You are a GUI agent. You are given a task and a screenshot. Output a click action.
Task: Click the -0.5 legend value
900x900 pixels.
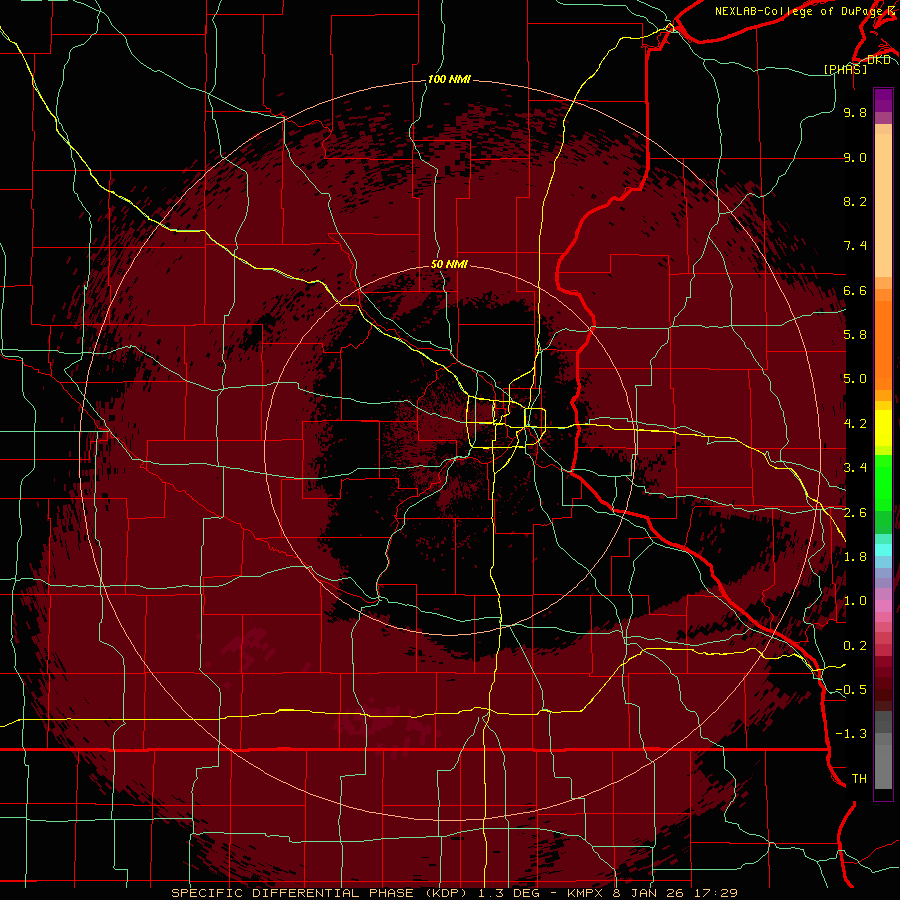pos(851,690)
